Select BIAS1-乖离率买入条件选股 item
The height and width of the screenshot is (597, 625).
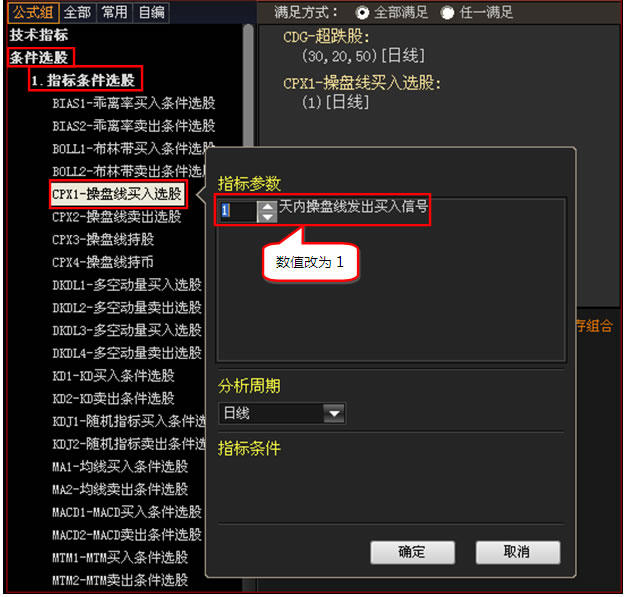(134, 103)
